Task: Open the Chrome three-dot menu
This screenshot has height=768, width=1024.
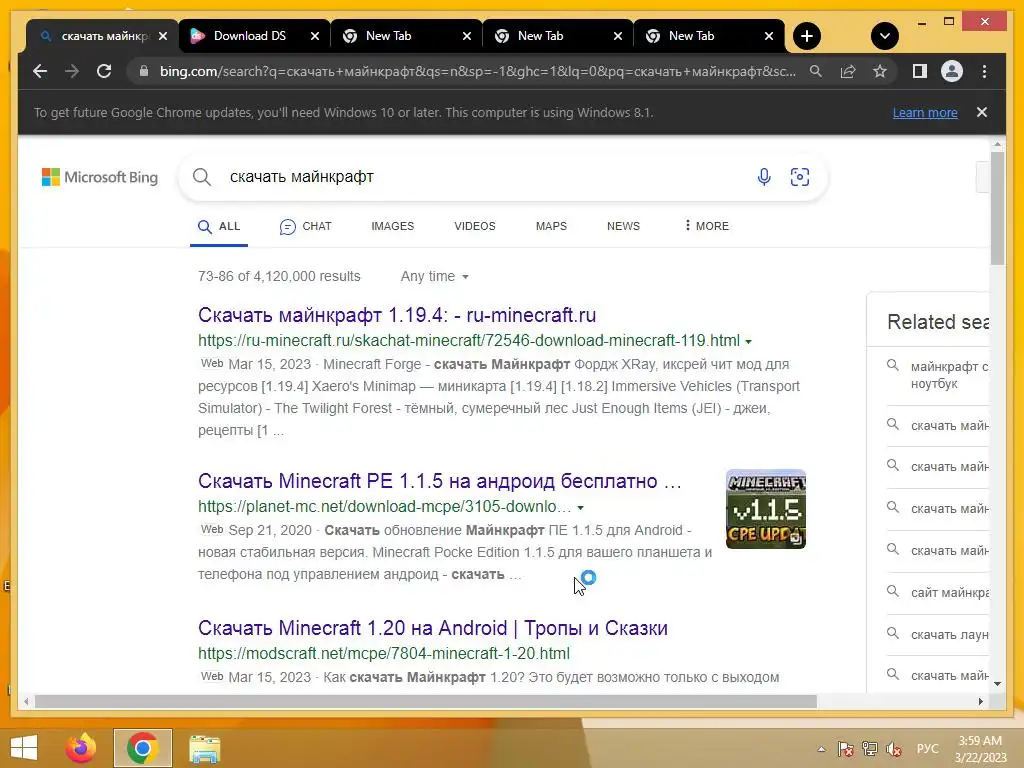Action: pos(984,71)
